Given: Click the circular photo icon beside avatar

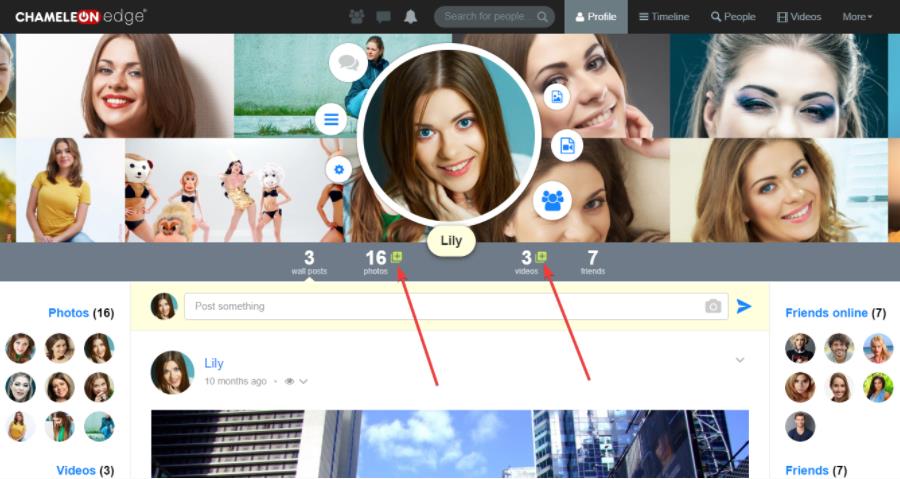Looking at the screenshot, I should pos(557,96).
